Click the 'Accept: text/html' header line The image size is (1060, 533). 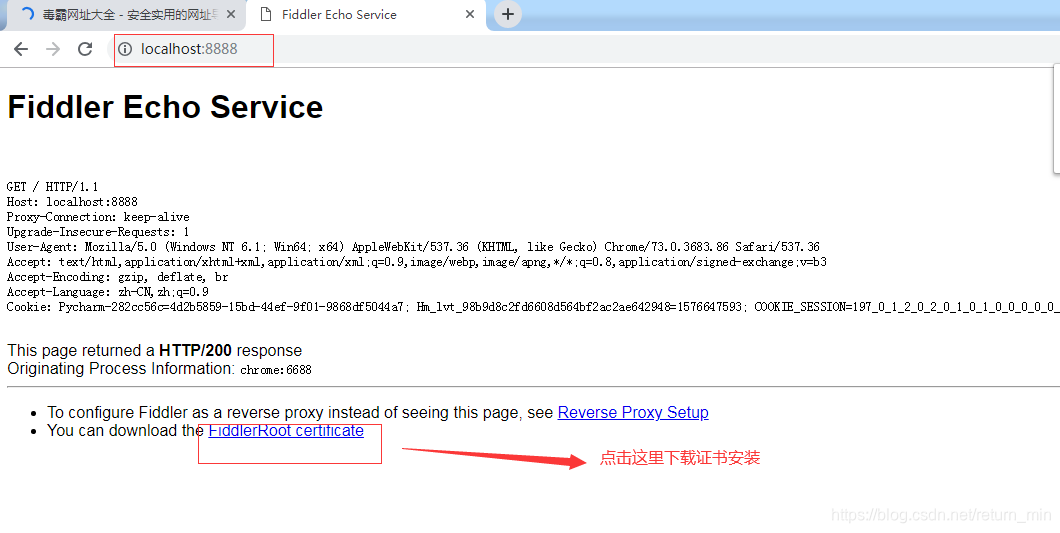[x=416, y=262]
